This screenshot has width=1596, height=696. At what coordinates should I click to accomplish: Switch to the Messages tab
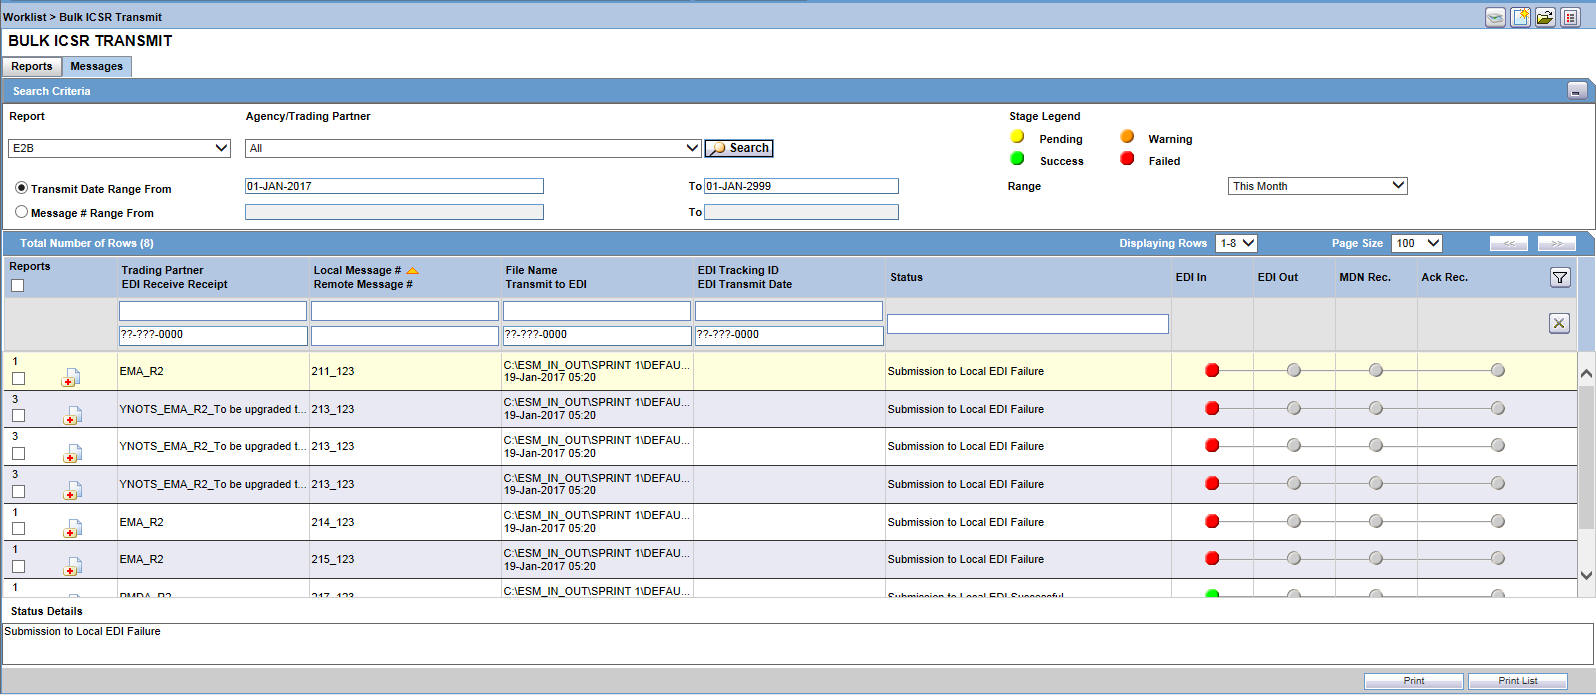tap(97, 66)
